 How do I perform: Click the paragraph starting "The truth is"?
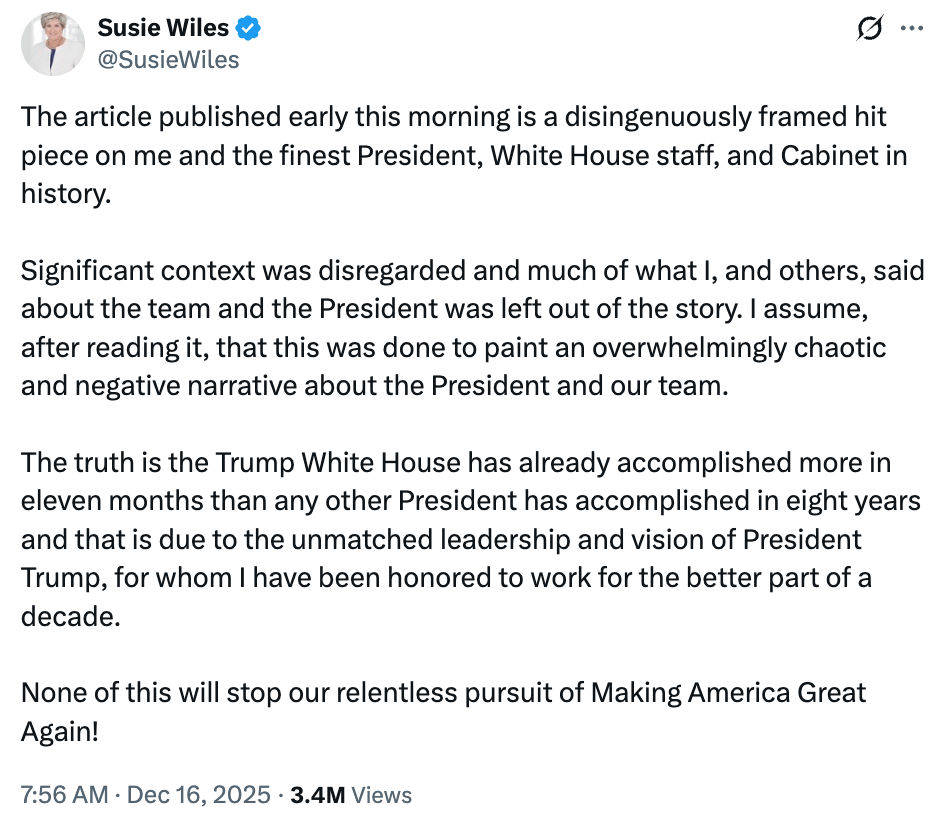(x=471, y=539)
